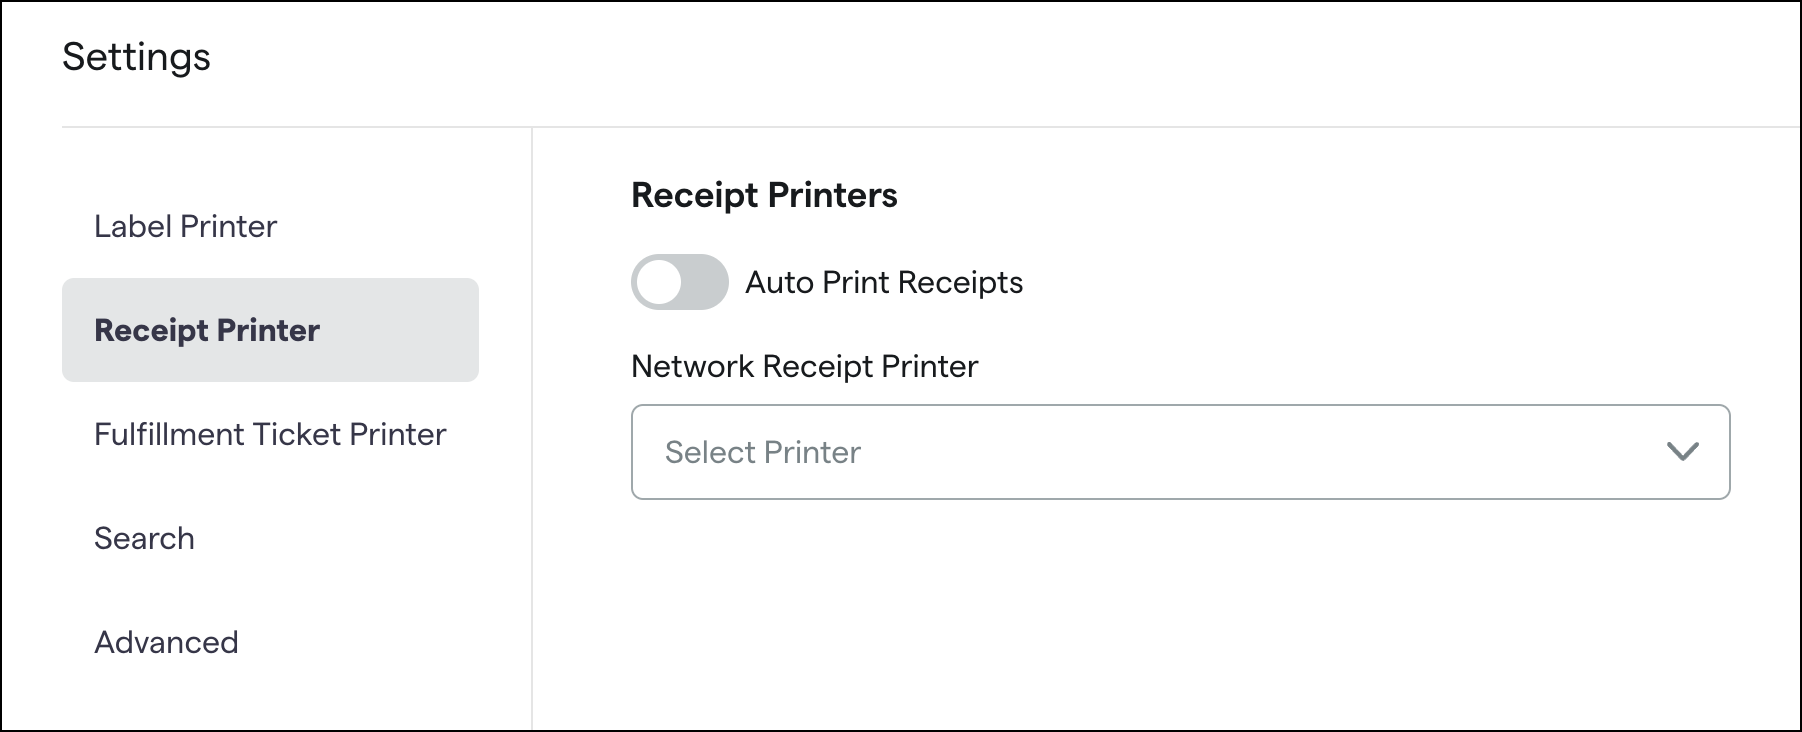Image resolution: width=1802 pixels, height=732 pixels.
Task: Click the Auto Print Receipts label
Action: pyautogui.click(x=884, y=282)
